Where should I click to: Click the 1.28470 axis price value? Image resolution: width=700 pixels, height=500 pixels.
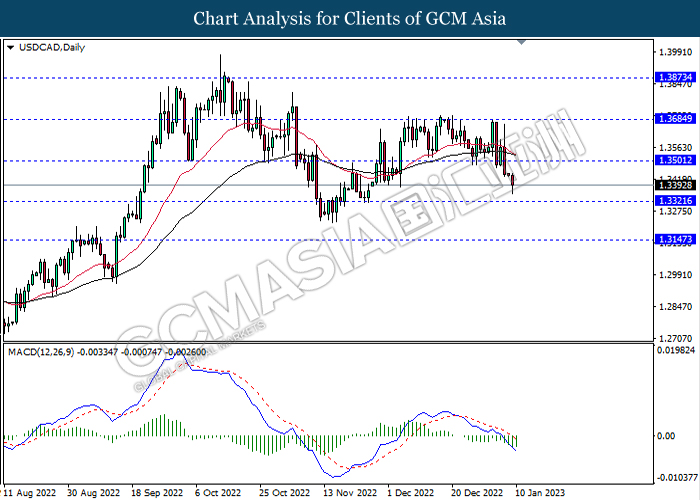675,307
